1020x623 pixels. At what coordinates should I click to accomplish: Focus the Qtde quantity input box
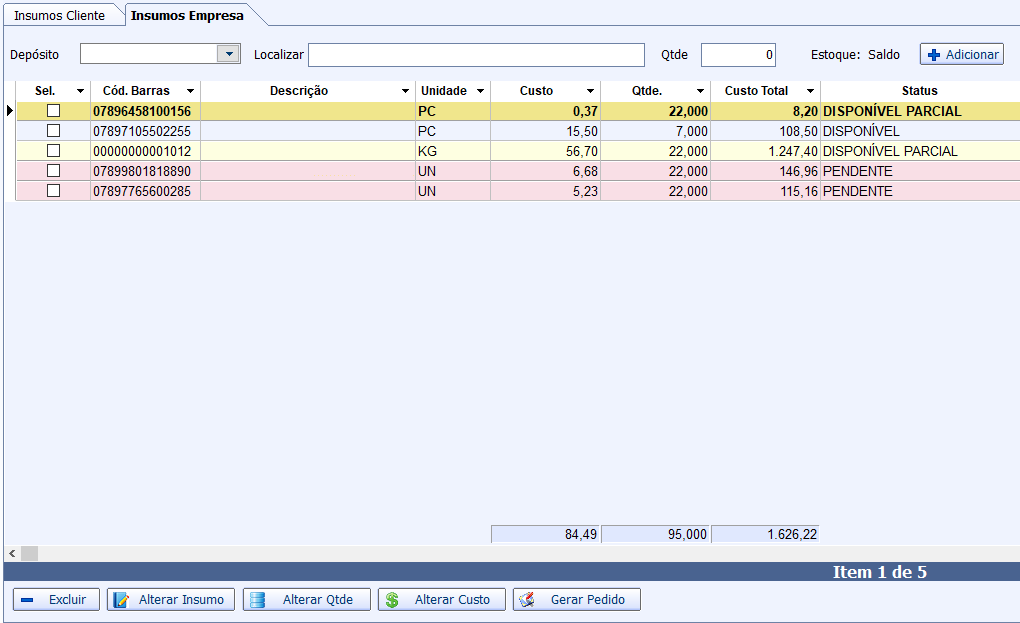tap(738, 54)
